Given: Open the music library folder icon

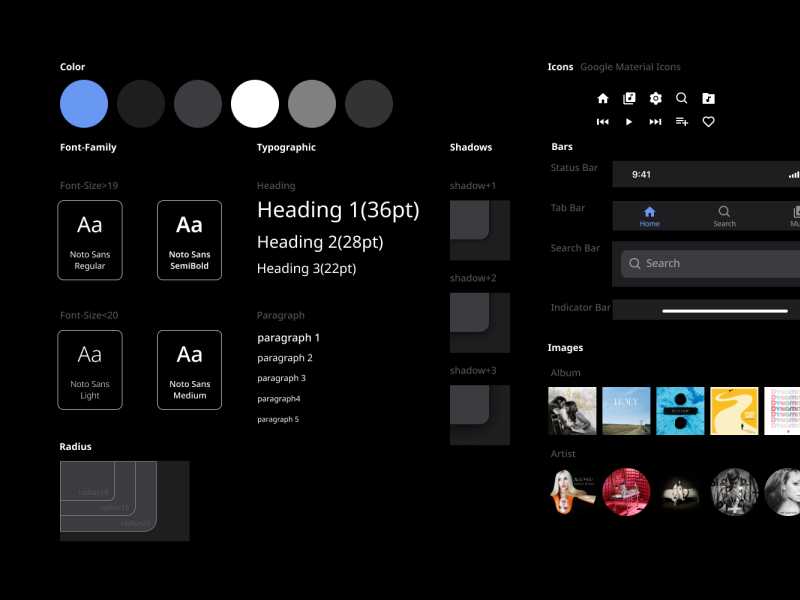Looking at the screenshot, I should [708, 98].
